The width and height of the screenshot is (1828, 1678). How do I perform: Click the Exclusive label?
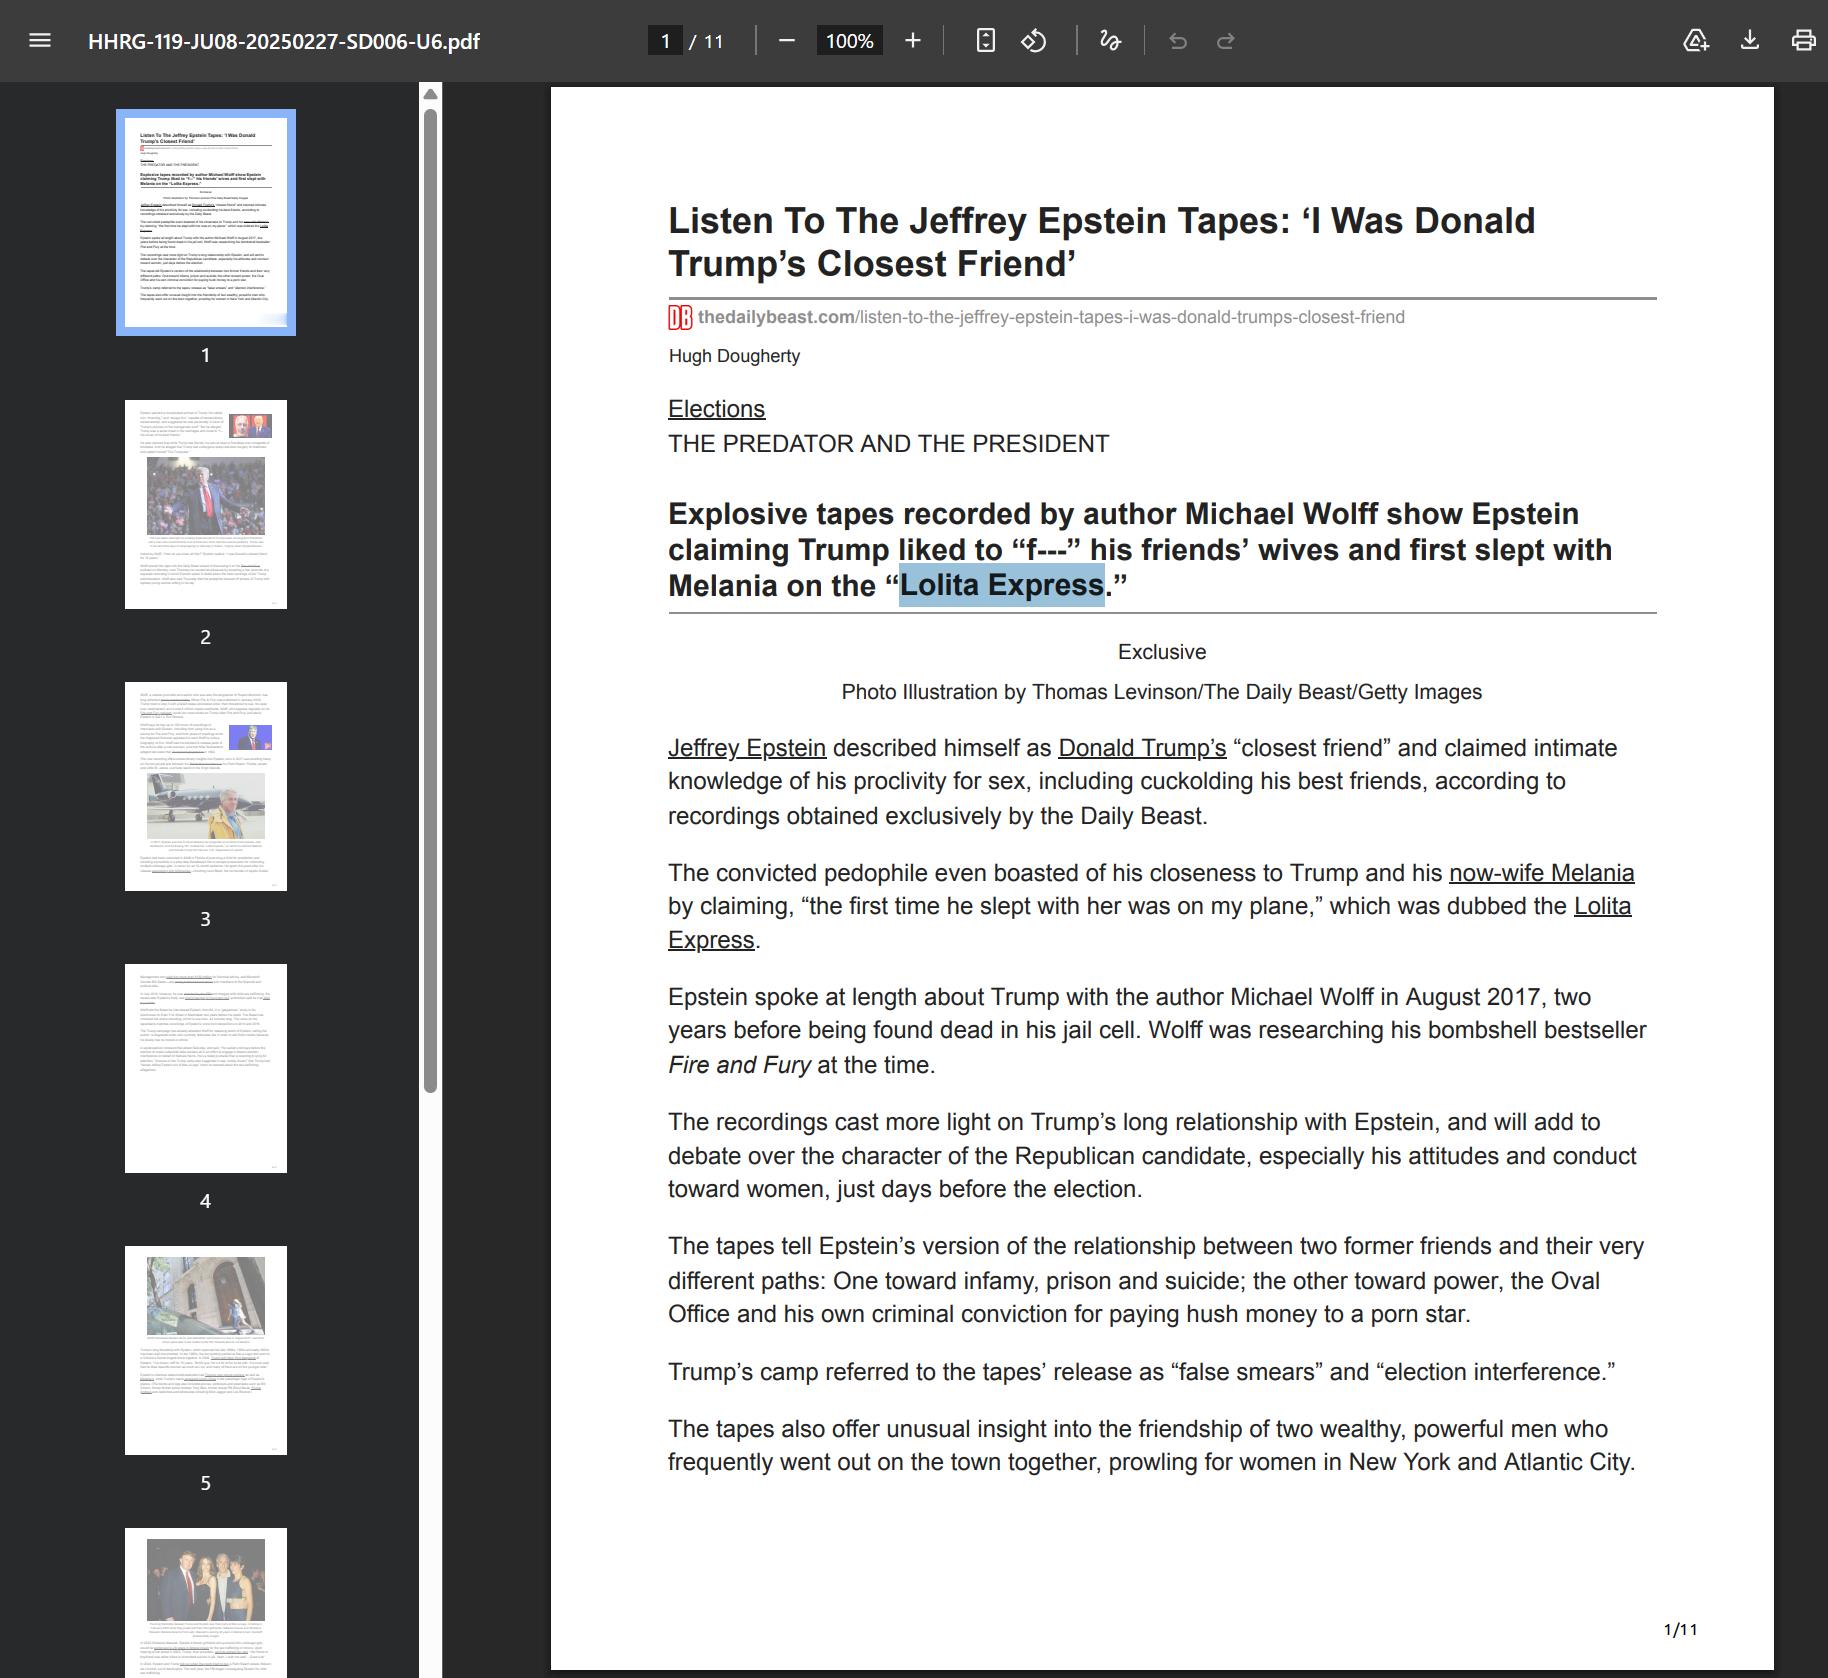pos(1162,652)
